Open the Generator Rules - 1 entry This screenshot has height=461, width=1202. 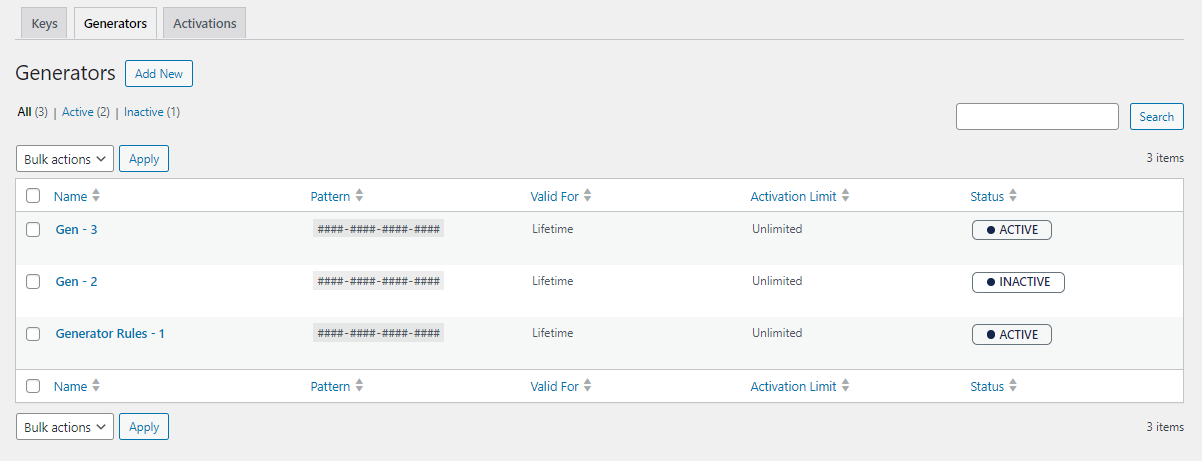(110, 334)
